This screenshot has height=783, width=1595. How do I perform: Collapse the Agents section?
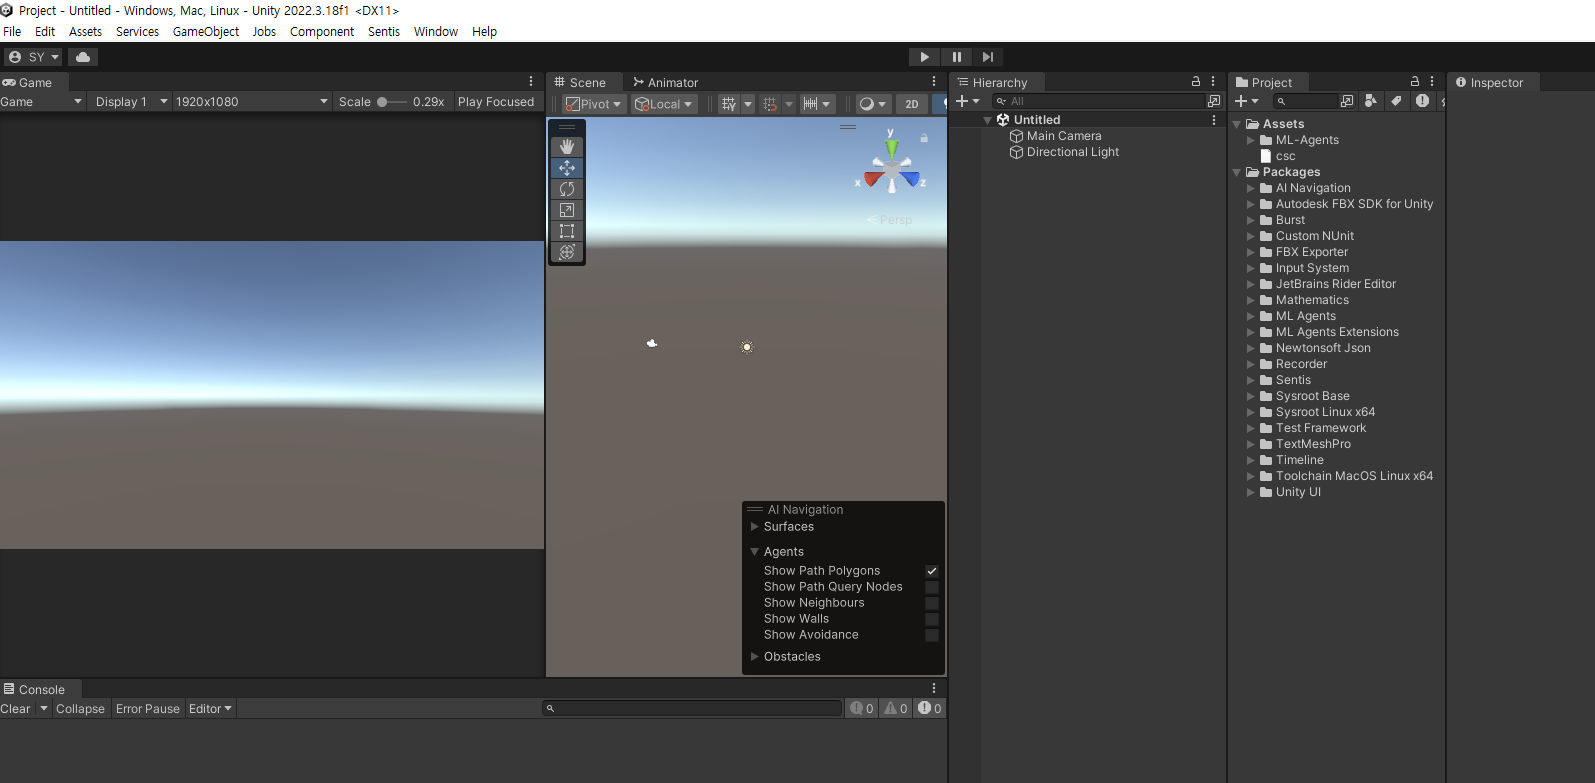click(x=755, y=552)
